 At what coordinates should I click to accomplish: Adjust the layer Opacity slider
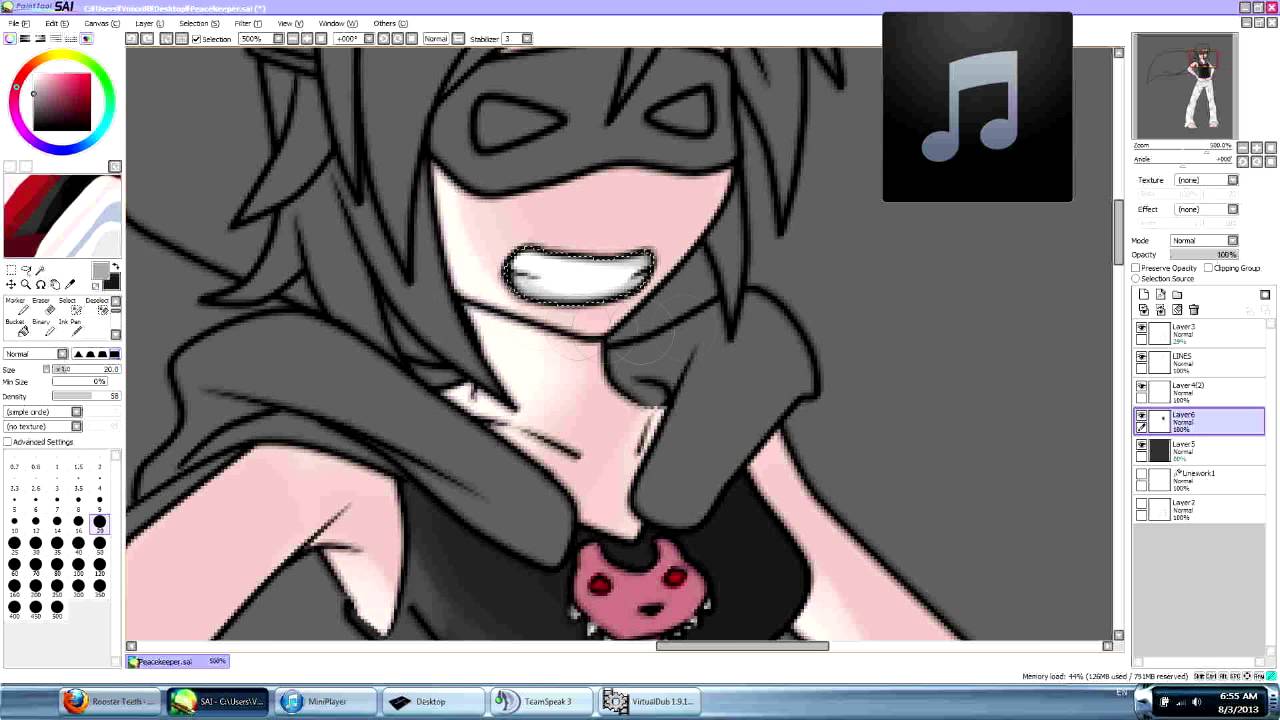tap(1204, 254)
